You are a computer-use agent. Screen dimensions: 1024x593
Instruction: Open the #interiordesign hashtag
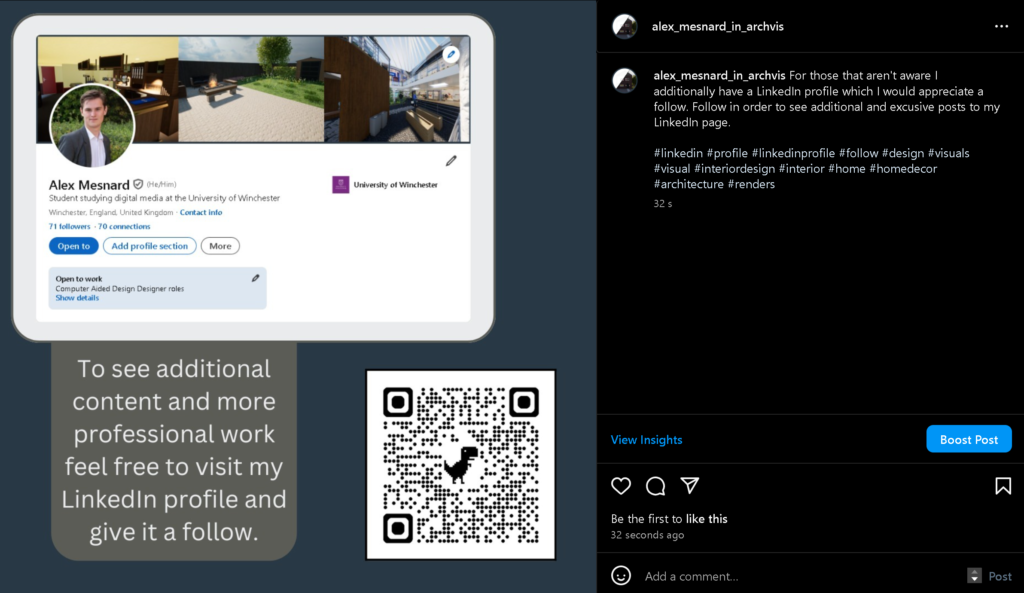735,169
